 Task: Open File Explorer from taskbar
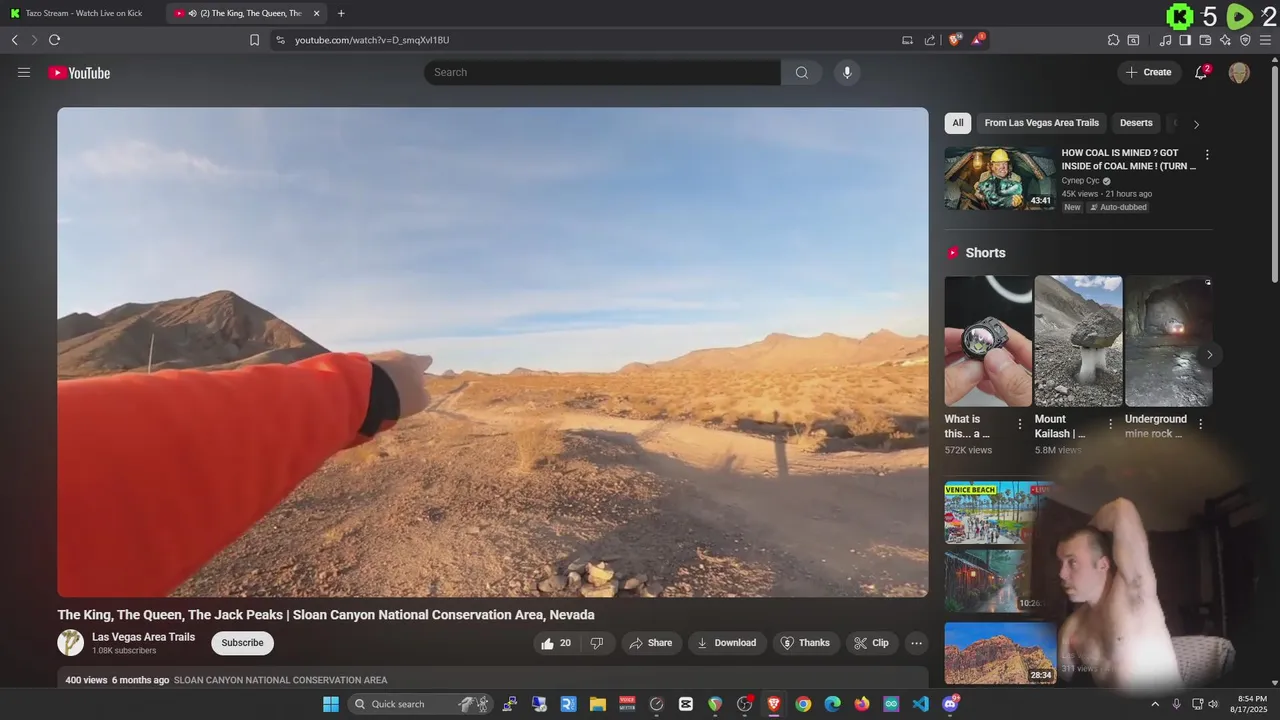[x=598, y=704]
